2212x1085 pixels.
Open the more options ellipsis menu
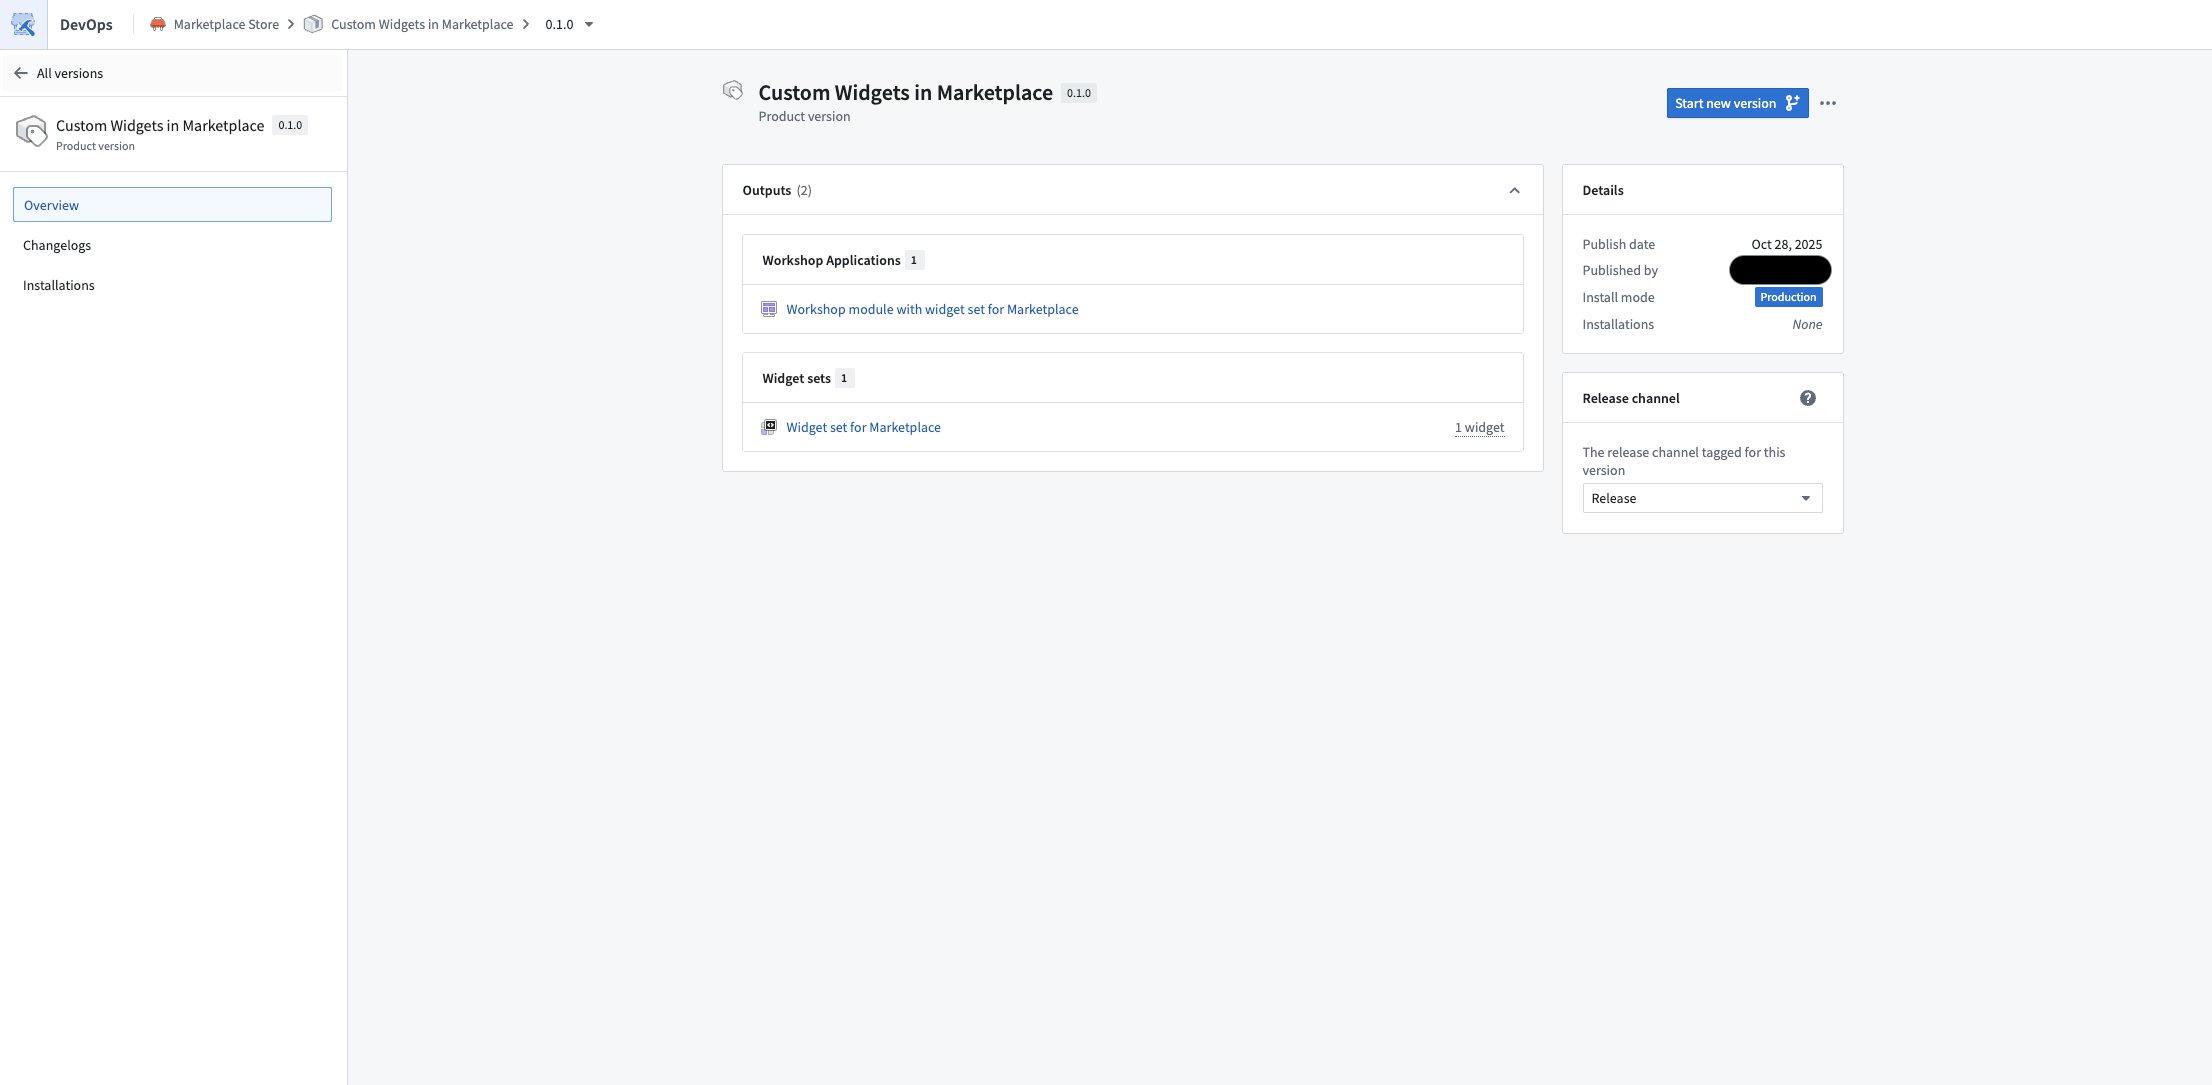coord(1829,103)
